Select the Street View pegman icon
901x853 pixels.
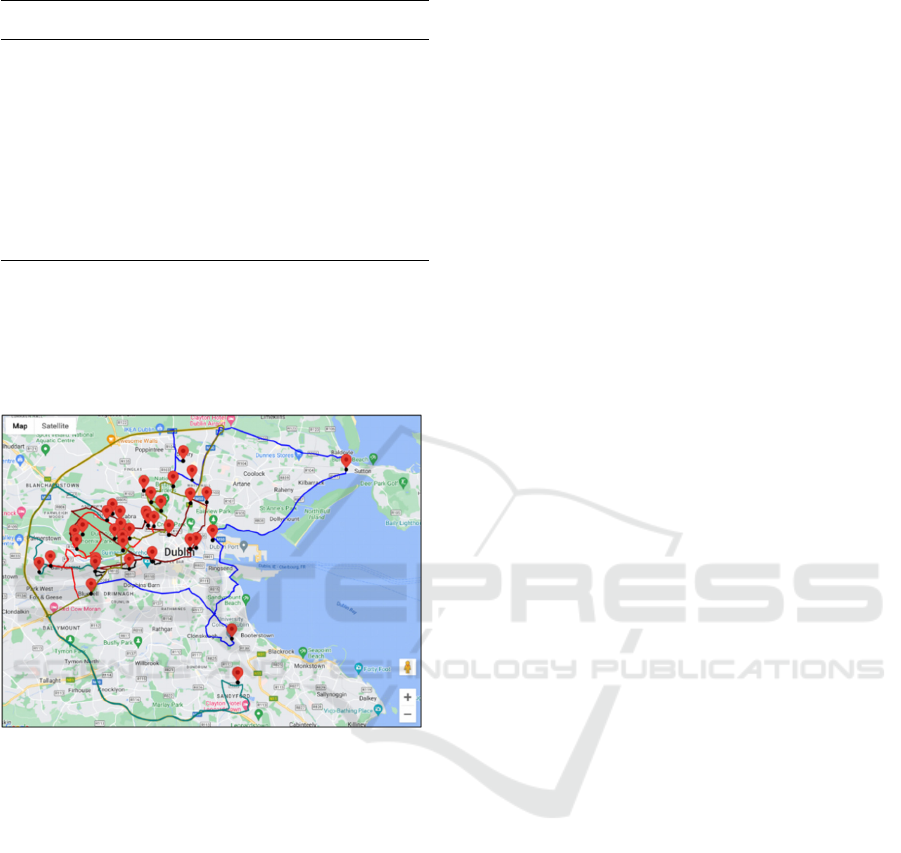pos(407,667)
